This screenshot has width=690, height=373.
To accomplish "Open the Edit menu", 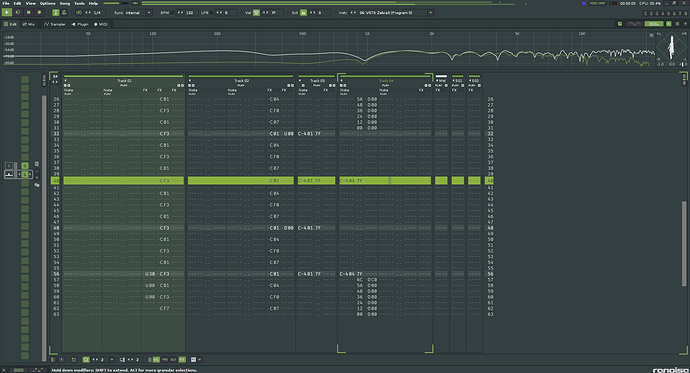I will (x=17, y=3).
